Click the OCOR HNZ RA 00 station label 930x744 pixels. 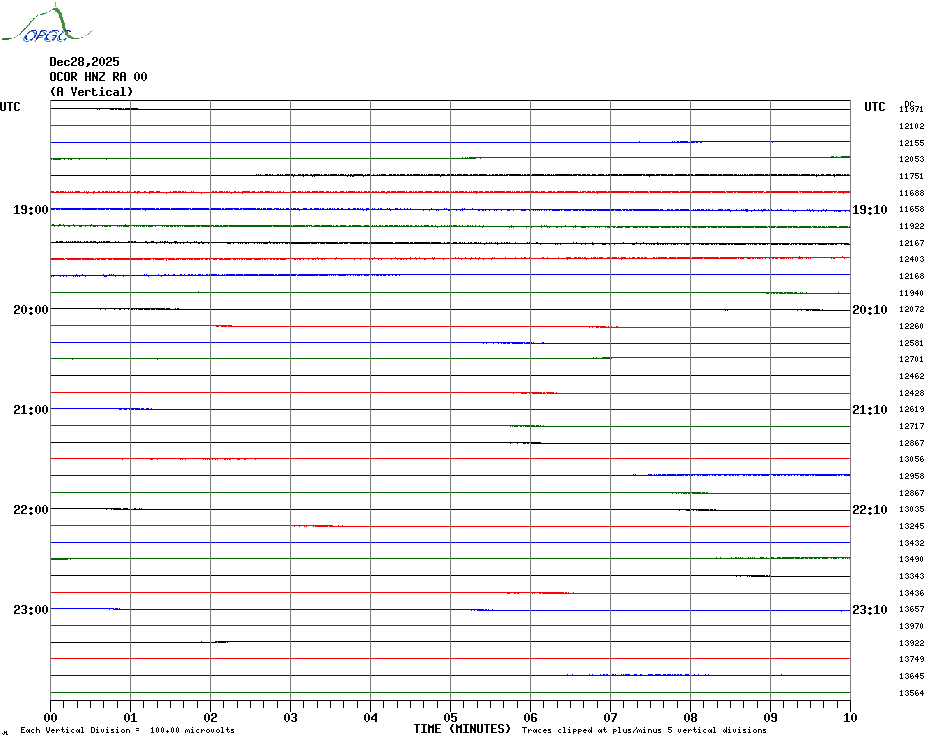[x=98, y=77]
